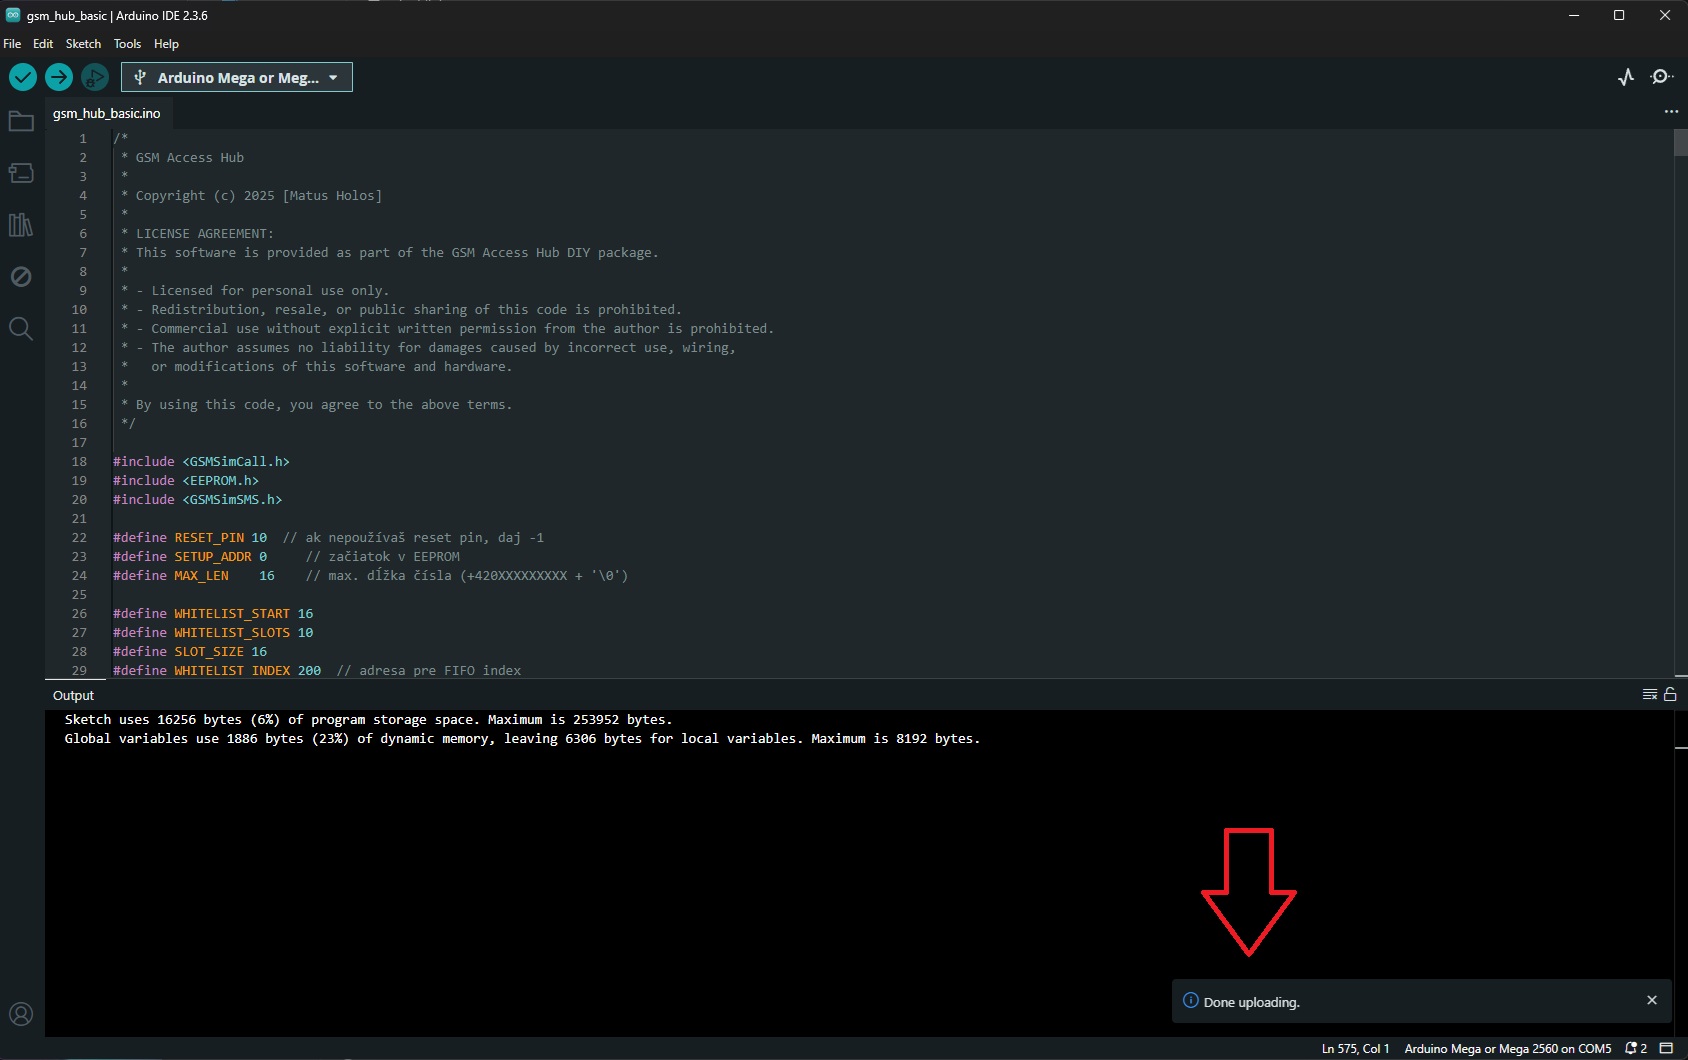Click the 'Done uploading.' notification text
Viewport: 1688px width, 1060px height.
tap(1252, 1002)
